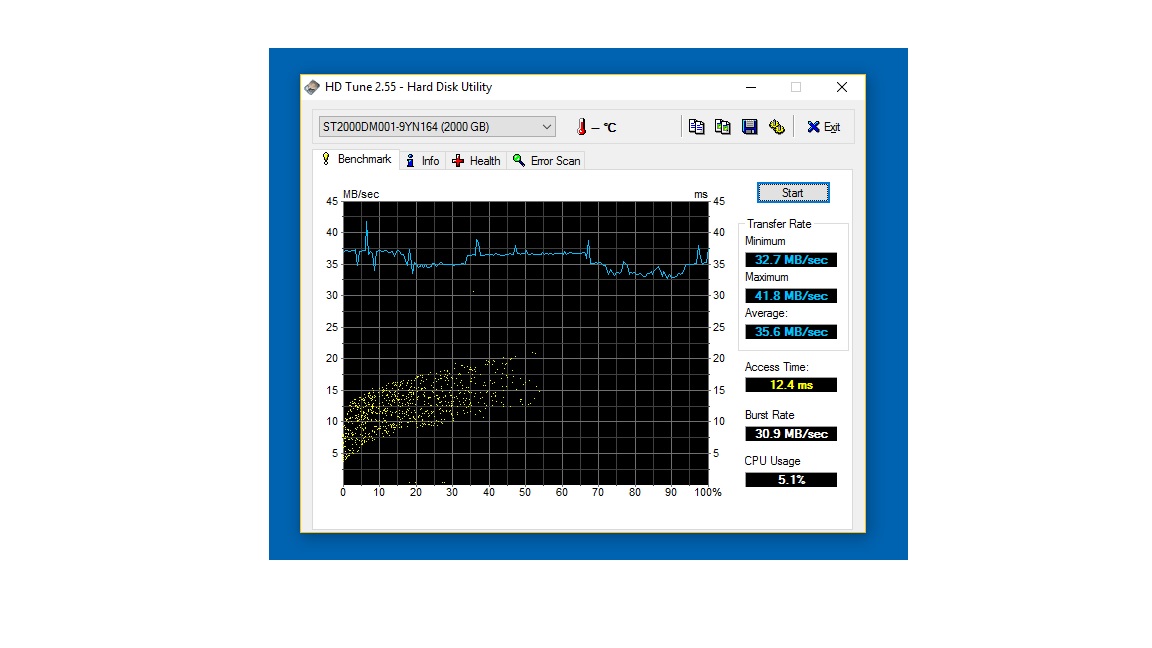
Task: Click the copy screenshot icon in toolbar
Action: (722, 127)
